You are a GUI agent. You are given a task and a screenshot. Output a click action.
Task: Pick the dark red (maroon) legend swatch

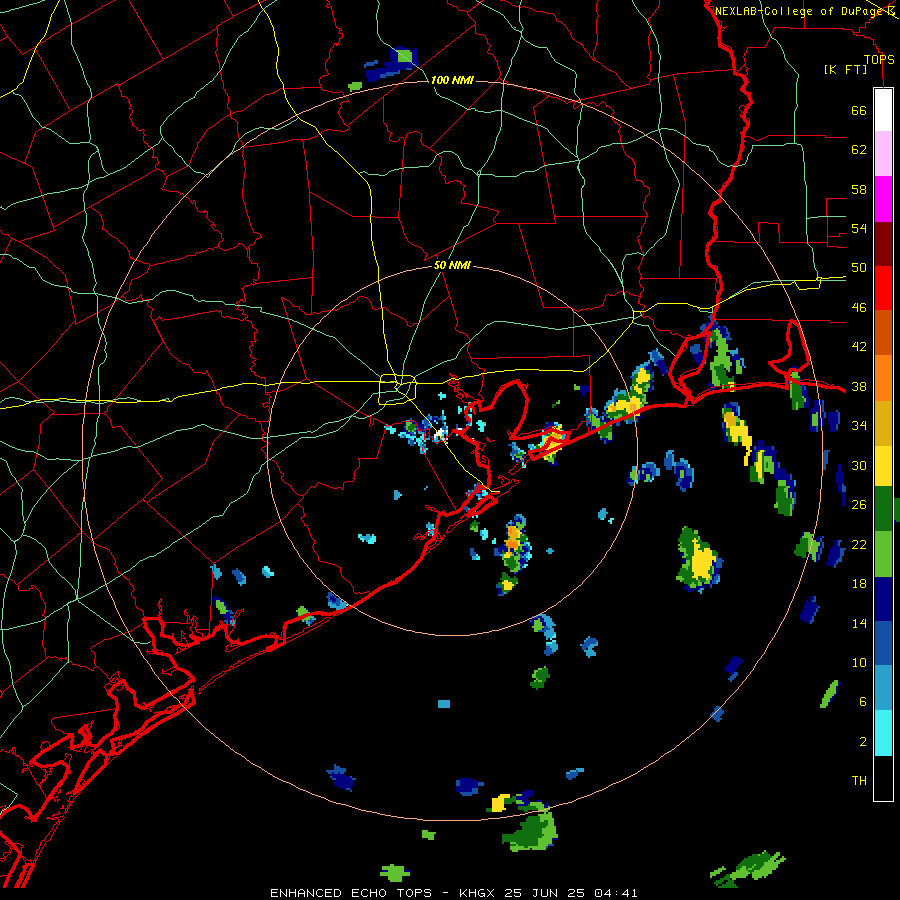[x=883, y=244]
